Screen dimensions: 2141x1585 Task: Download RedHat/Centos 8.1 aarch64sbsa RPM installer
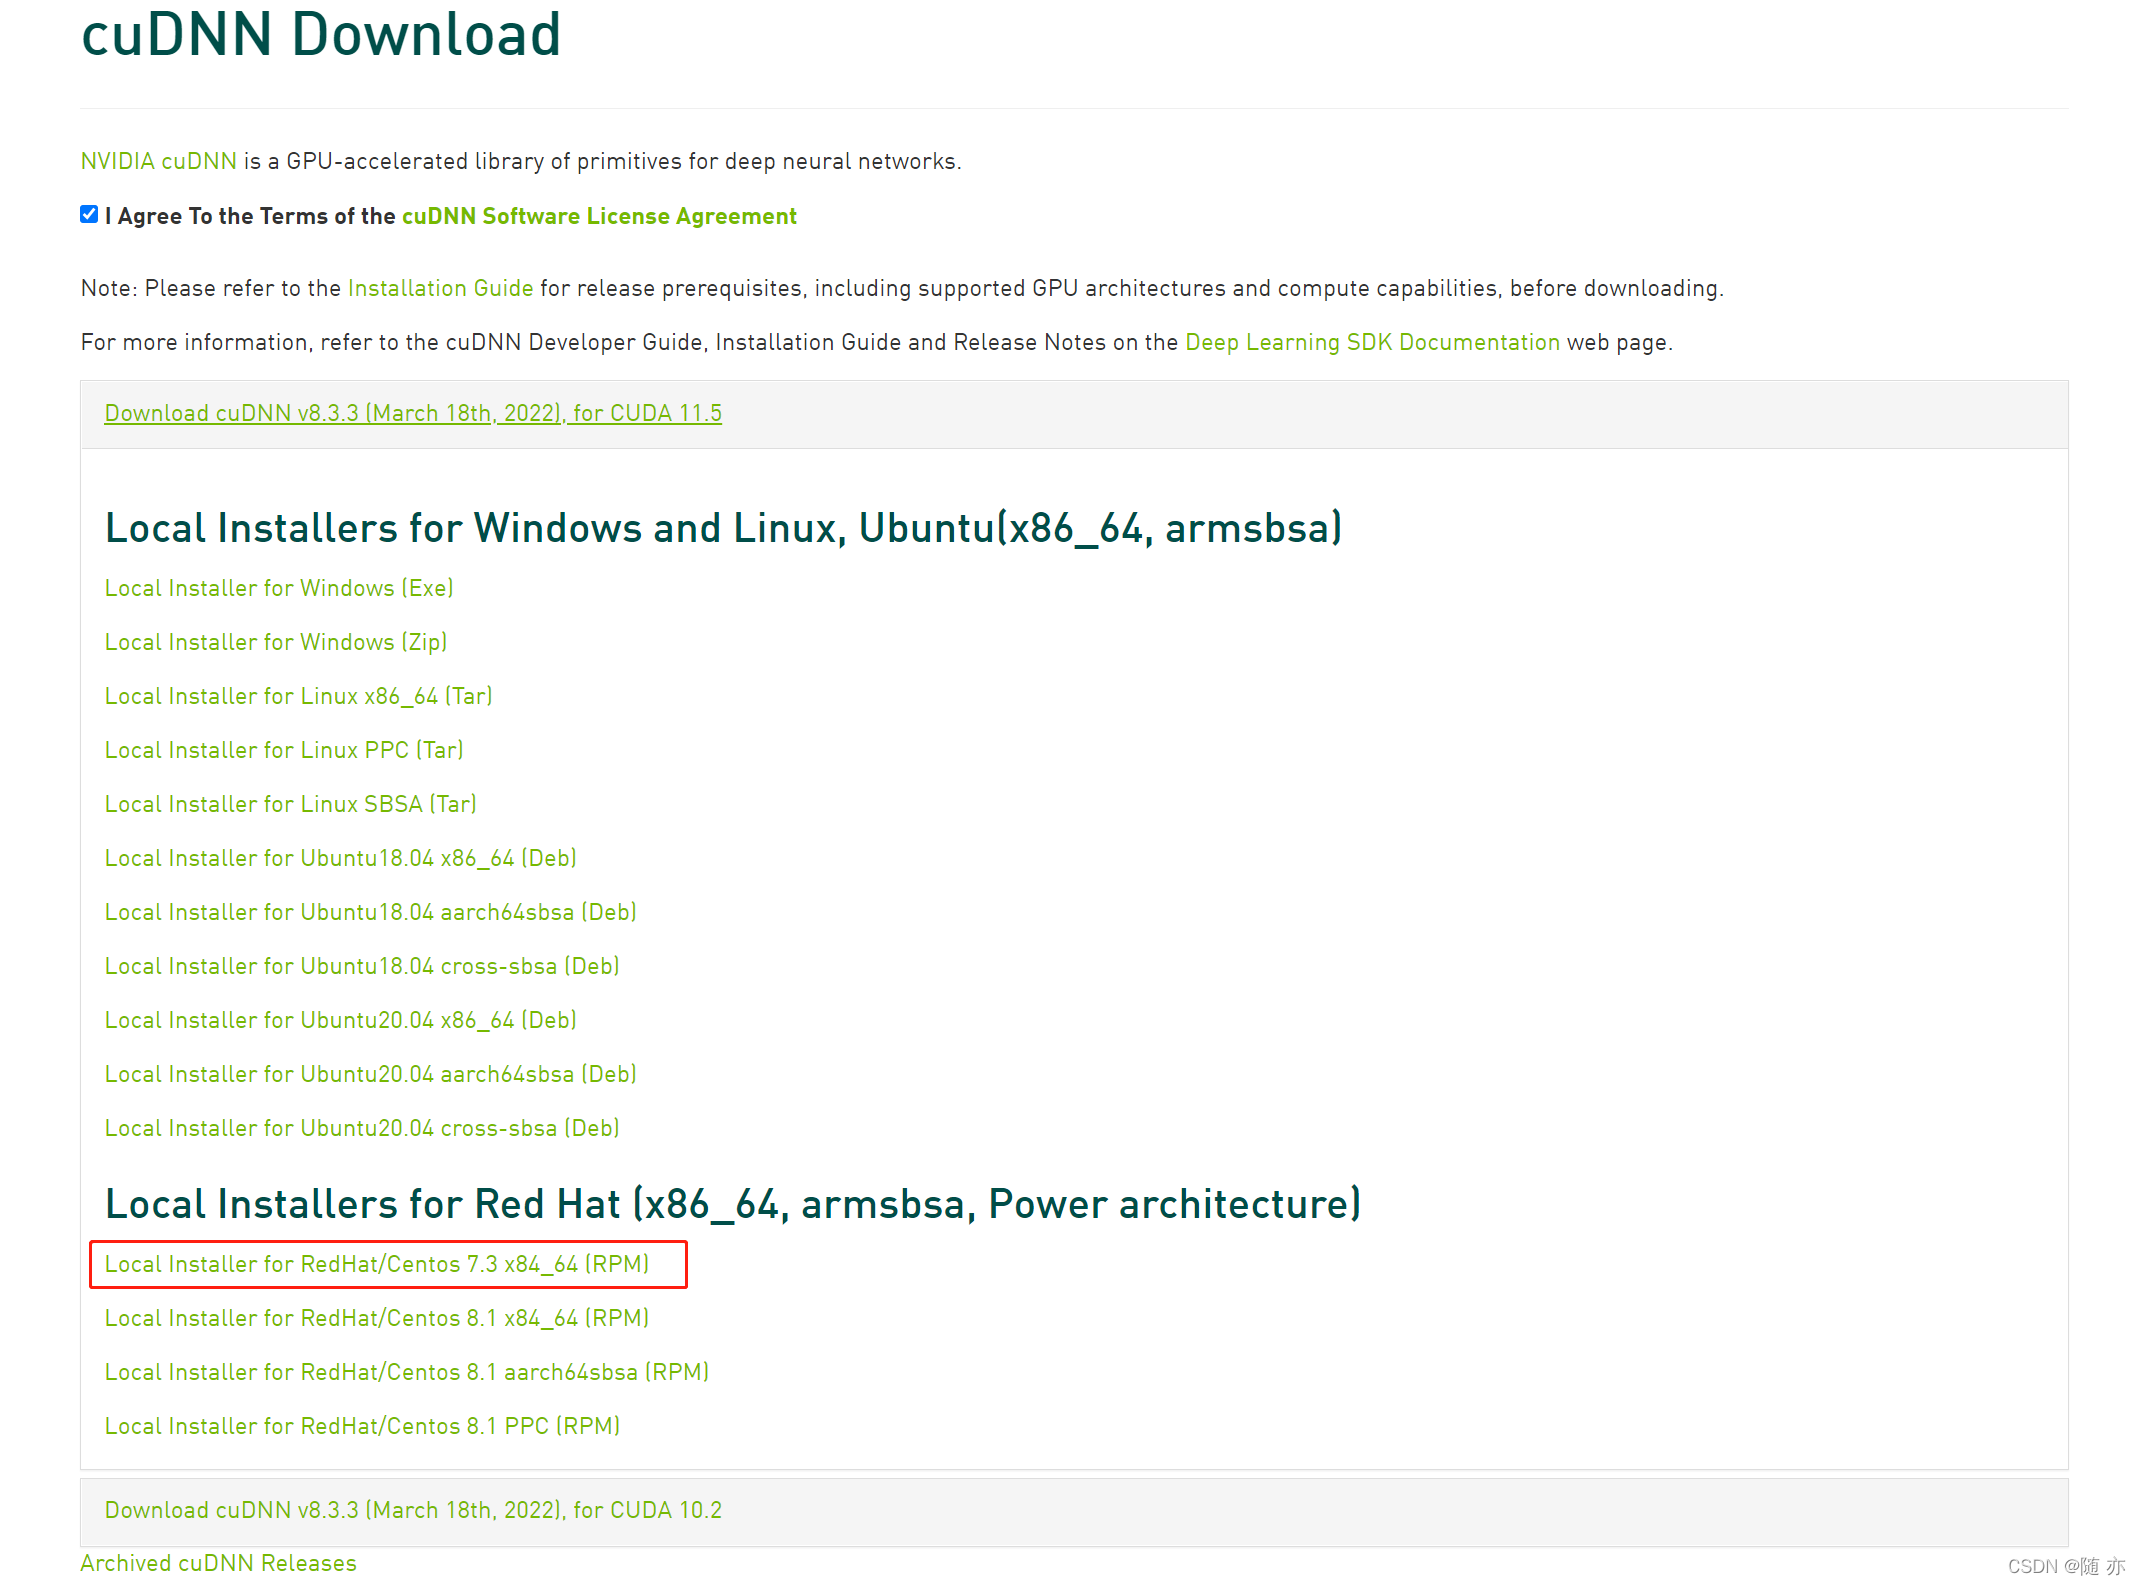tap(406, 1372)
